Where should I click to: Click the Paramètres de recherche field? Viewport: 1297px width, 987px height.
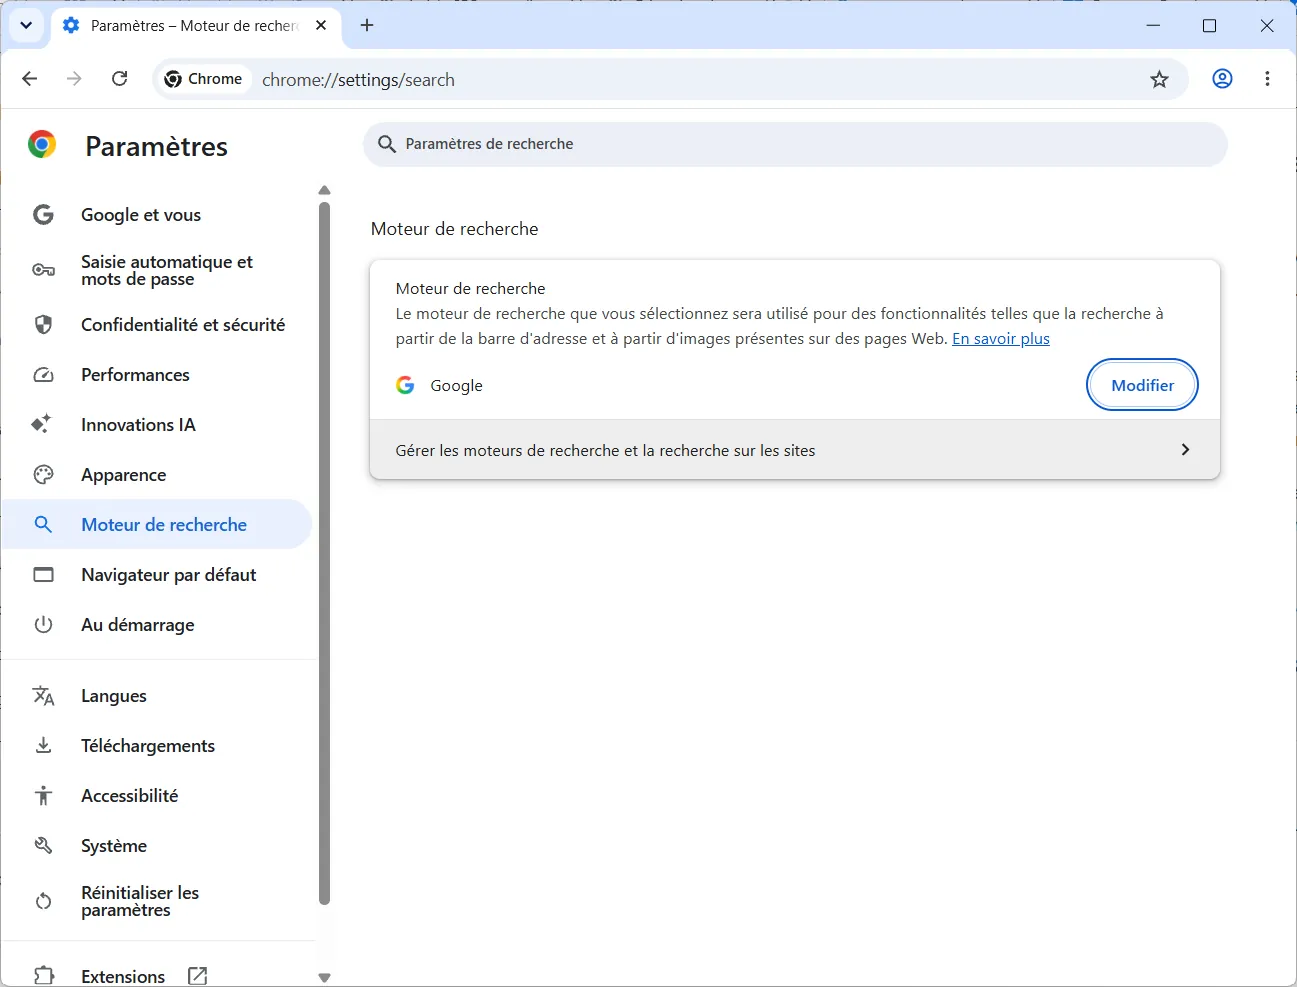click(795, 144)
